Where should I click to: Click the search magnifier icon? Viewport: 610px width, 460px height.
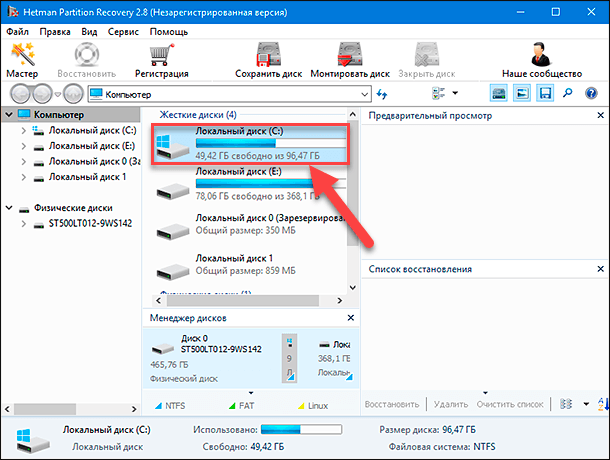pos(568,93)
